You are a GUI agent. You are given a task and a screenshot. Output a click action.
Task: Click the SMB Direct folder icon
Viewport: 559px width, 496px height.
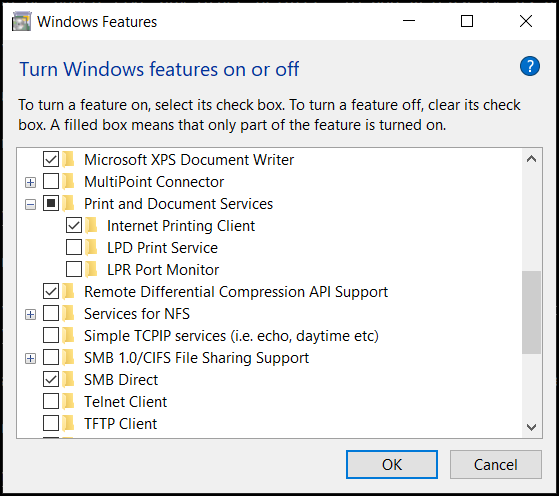[68, 380]
